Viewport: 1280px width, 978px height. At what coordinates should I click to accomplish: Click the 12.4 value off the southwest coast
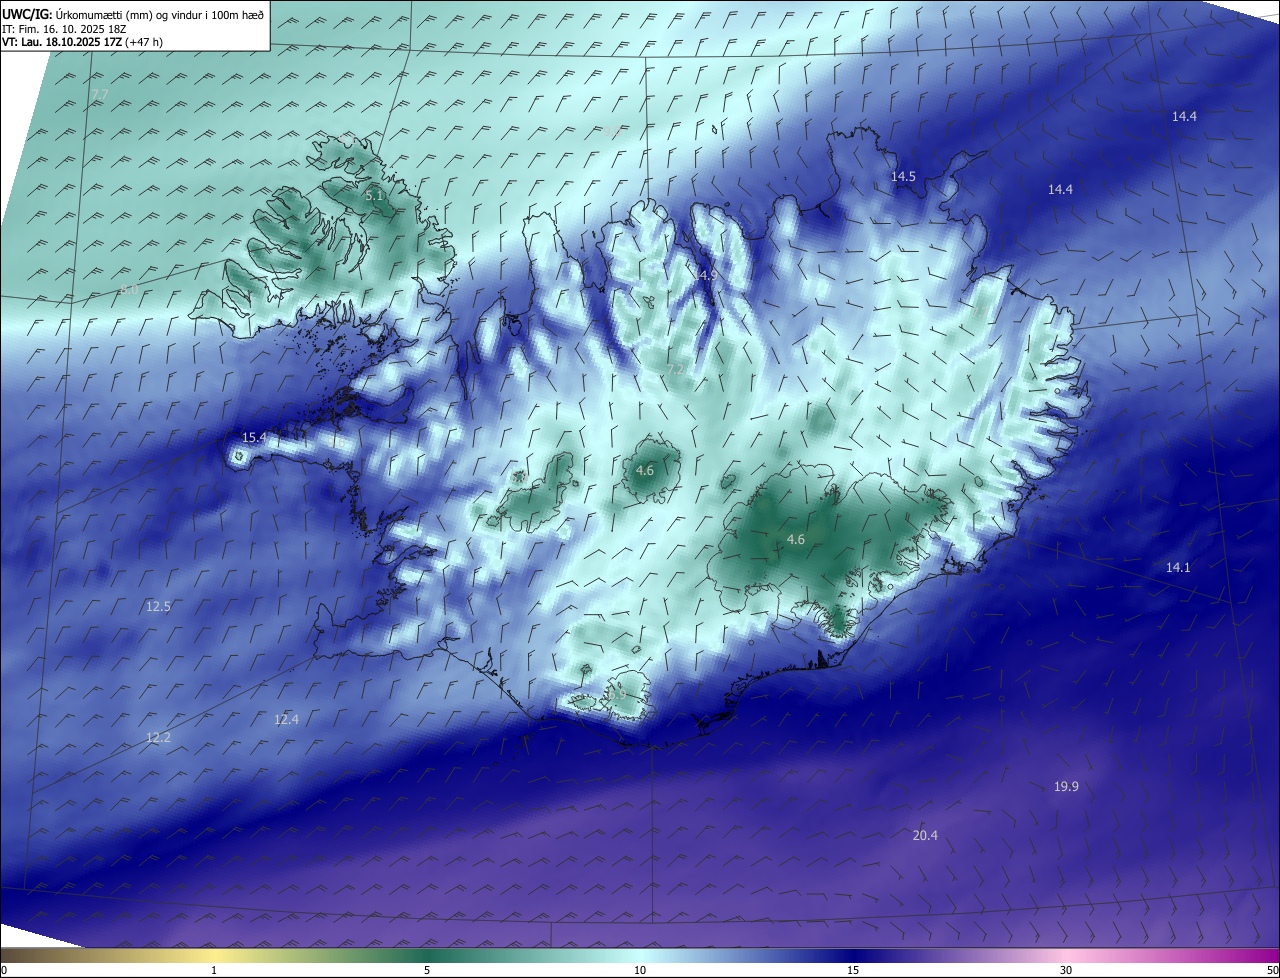[286, 719]
